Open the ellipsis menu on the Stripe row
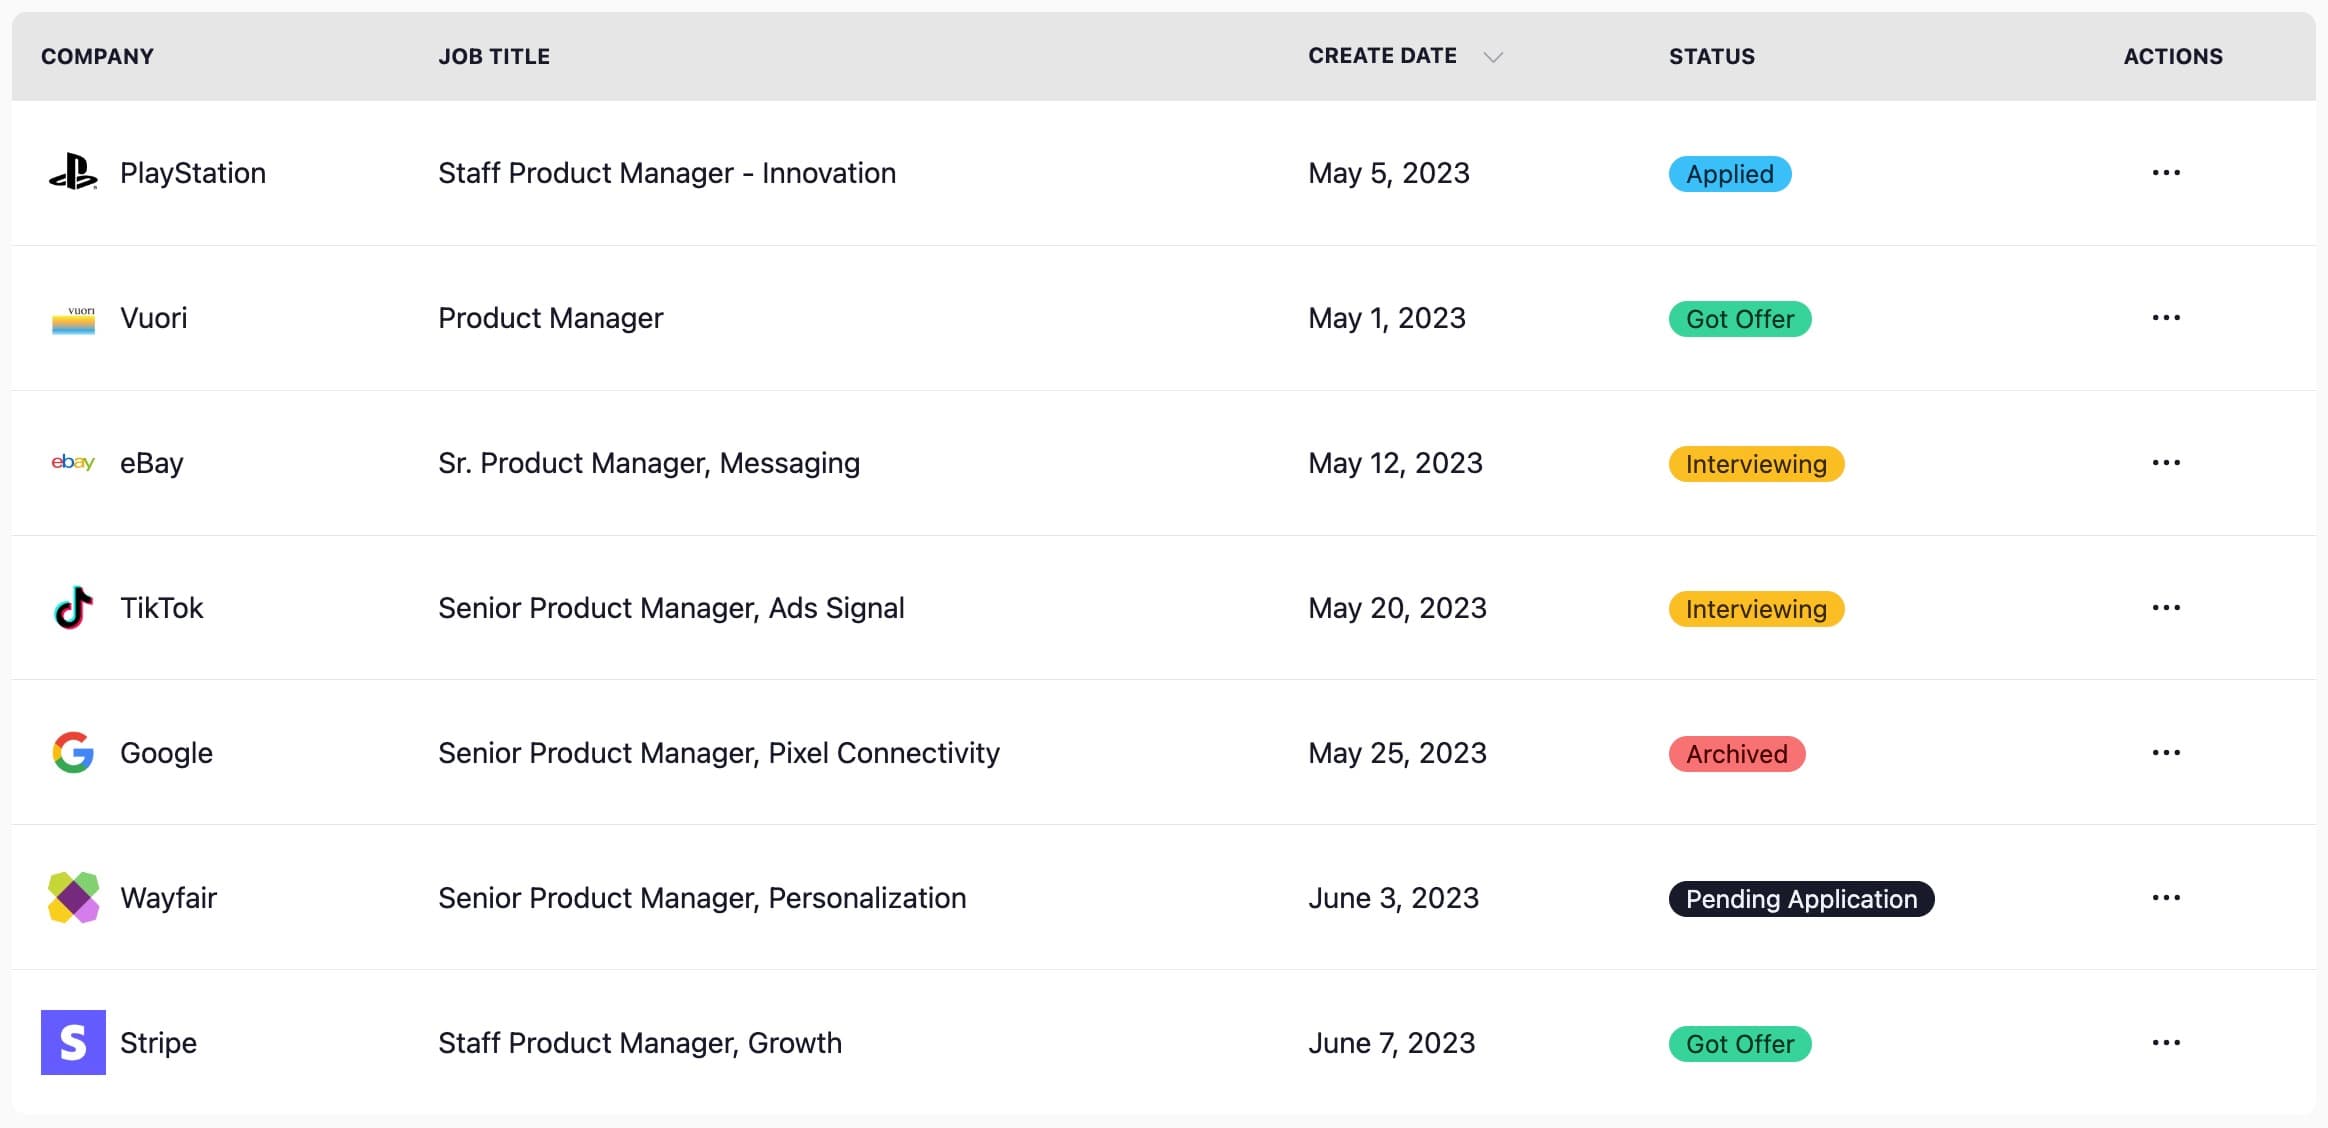This screenshot has width=2328, height=1128. tap(2164, 1042)
